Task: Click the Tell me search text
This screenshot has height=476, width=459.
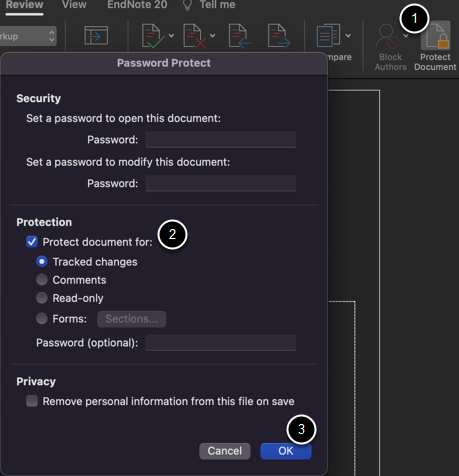Action: coord(217,5)
